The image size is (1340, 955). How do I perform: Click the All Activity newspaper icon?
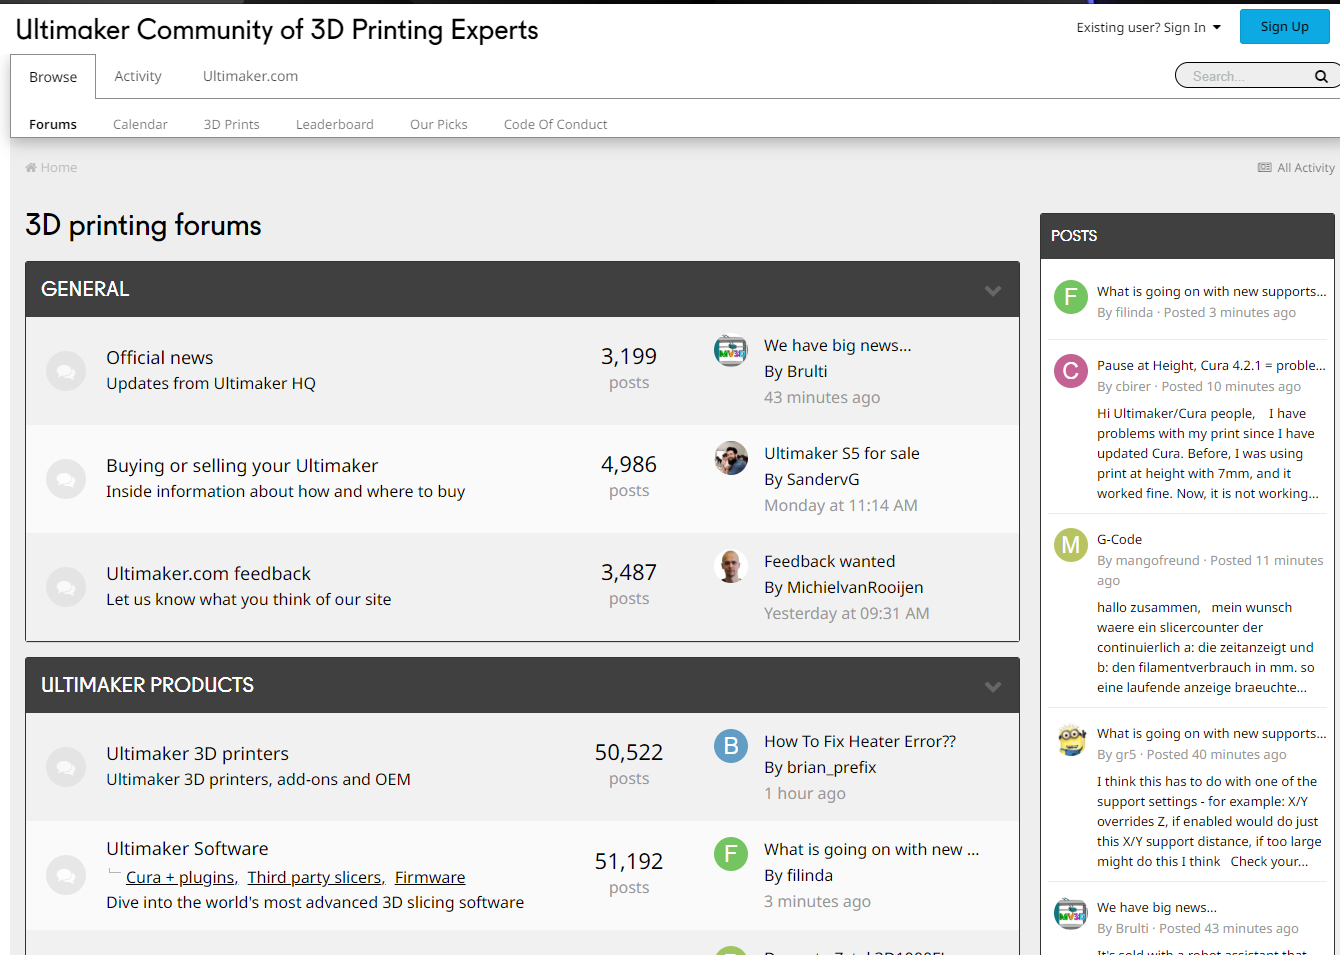point(1265,168)
